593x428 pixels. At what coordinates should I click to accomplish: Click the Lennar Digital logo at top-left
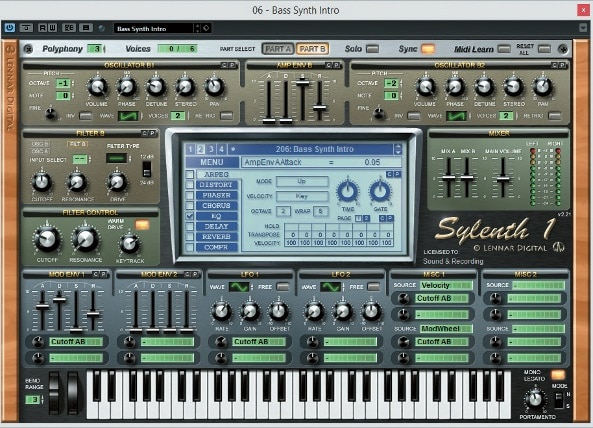(10, 49)
